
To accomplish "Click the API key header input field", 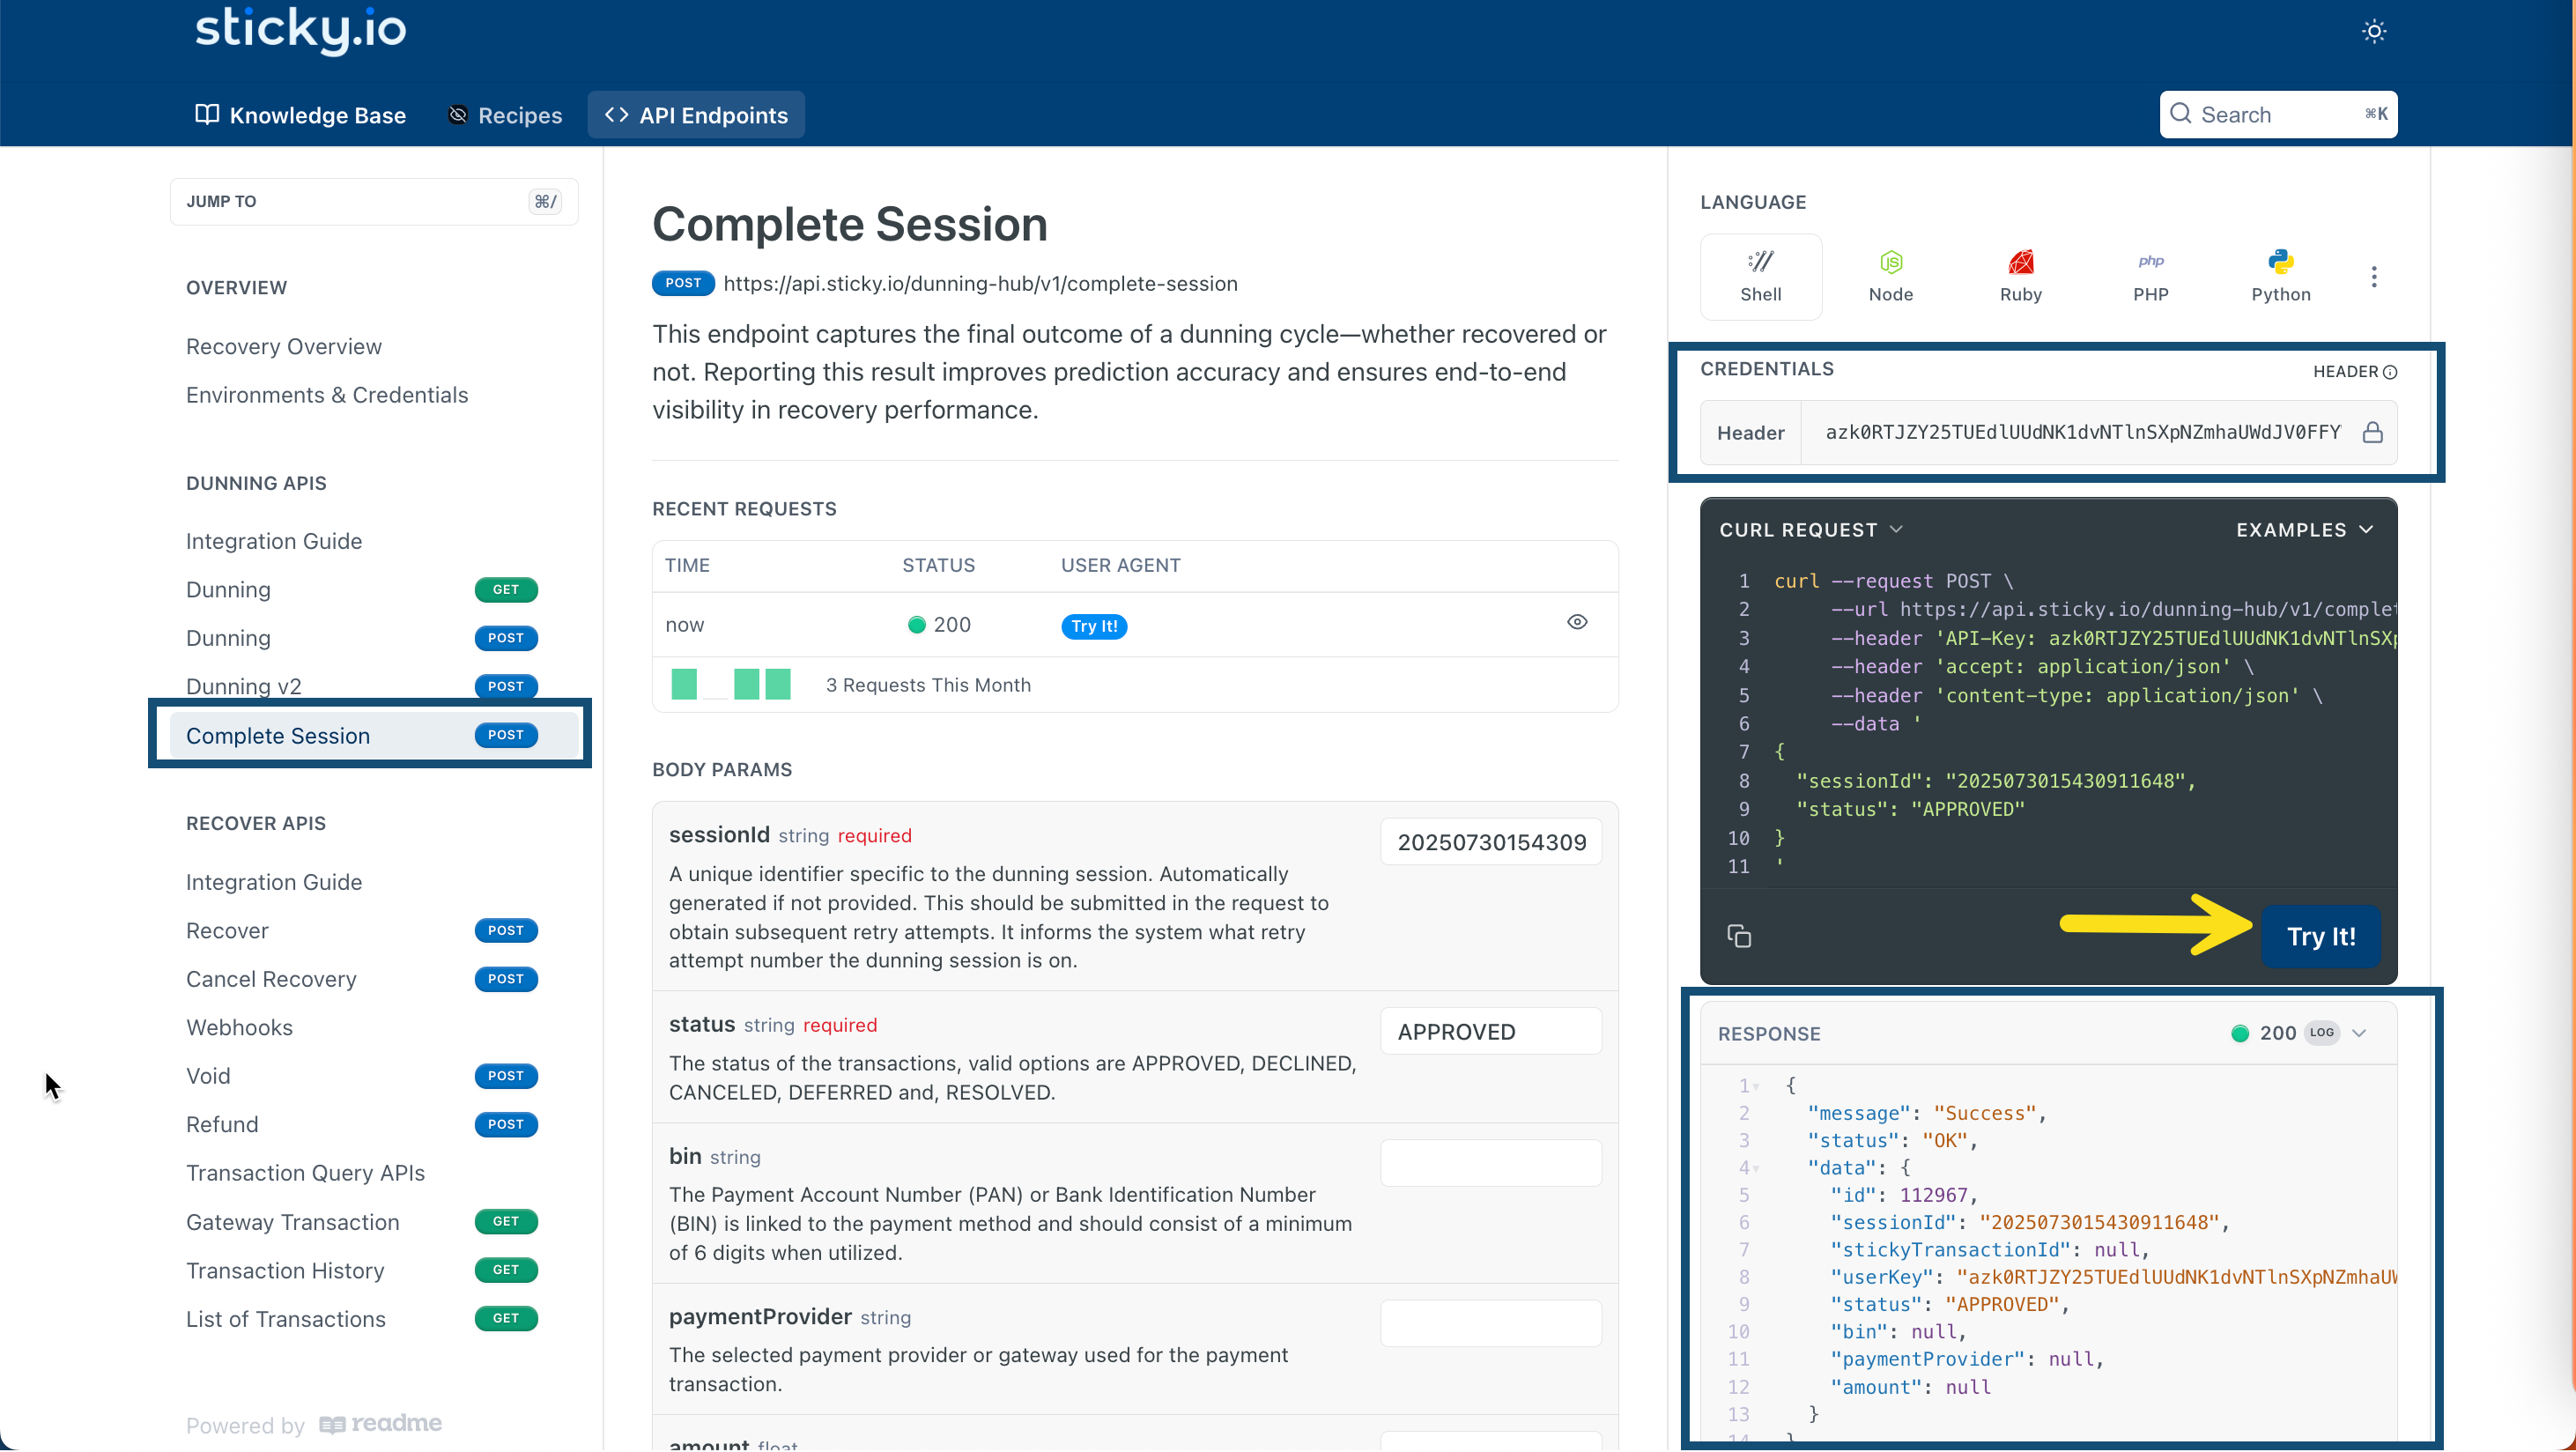I will [2082, 432].
